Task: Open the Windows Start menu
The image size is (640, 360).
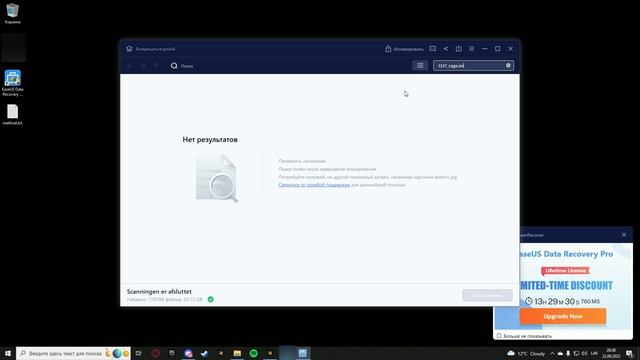Action: coord(8,353)
